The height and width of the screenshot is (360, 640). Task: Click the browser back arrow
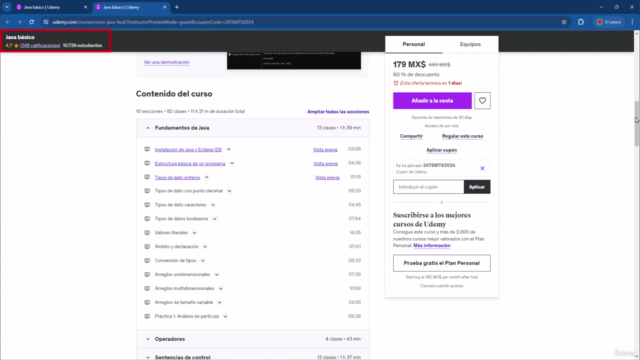pos(8,22)
